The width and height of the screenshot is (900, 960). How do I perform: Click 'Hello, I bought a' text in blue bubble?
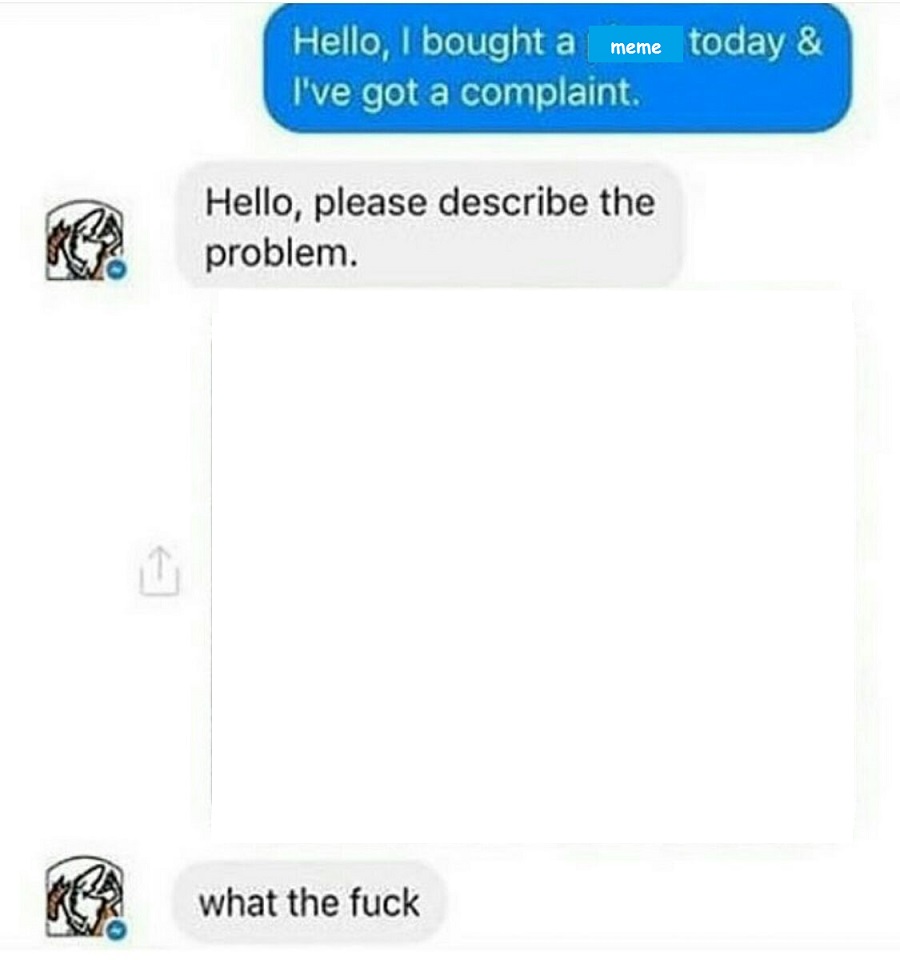434,42
